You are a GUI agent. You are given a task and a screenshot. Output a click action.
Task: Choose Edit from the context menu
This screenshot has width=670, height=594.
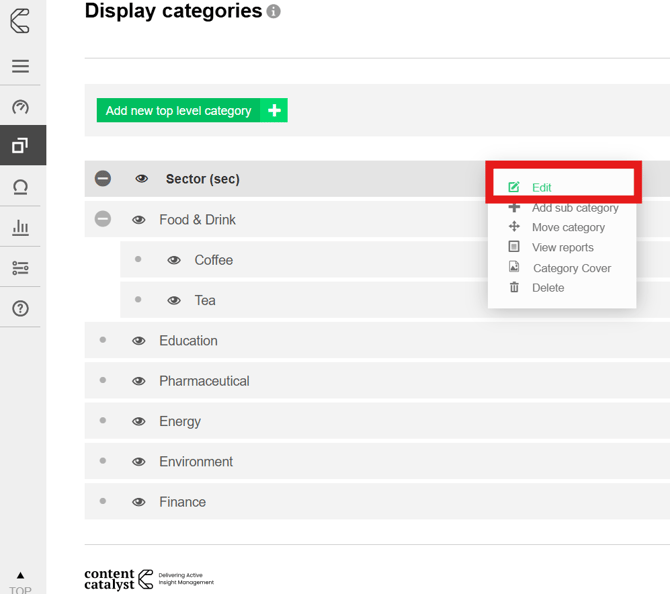tap(541, 187)
